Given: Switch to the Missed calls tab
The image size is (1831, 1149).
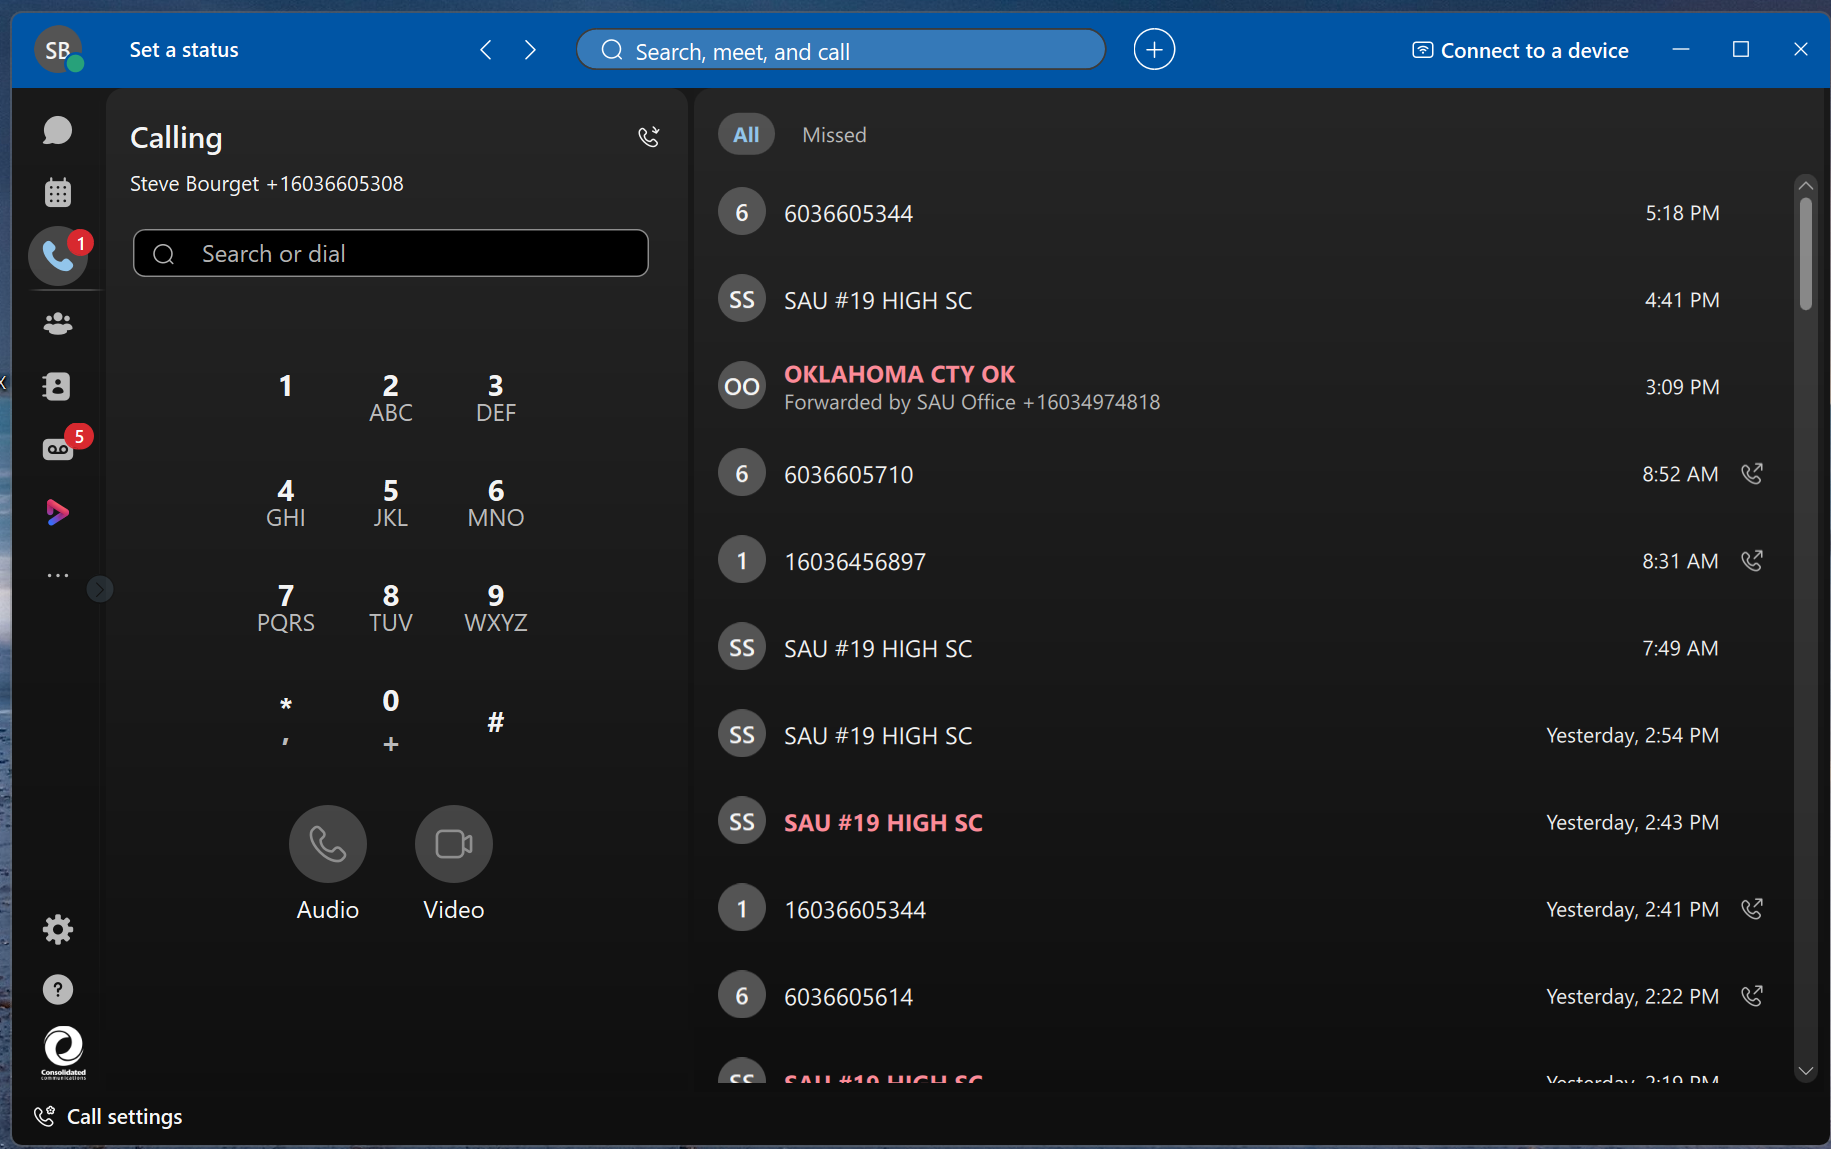Looking at the screenshot, I should (834, 135).
